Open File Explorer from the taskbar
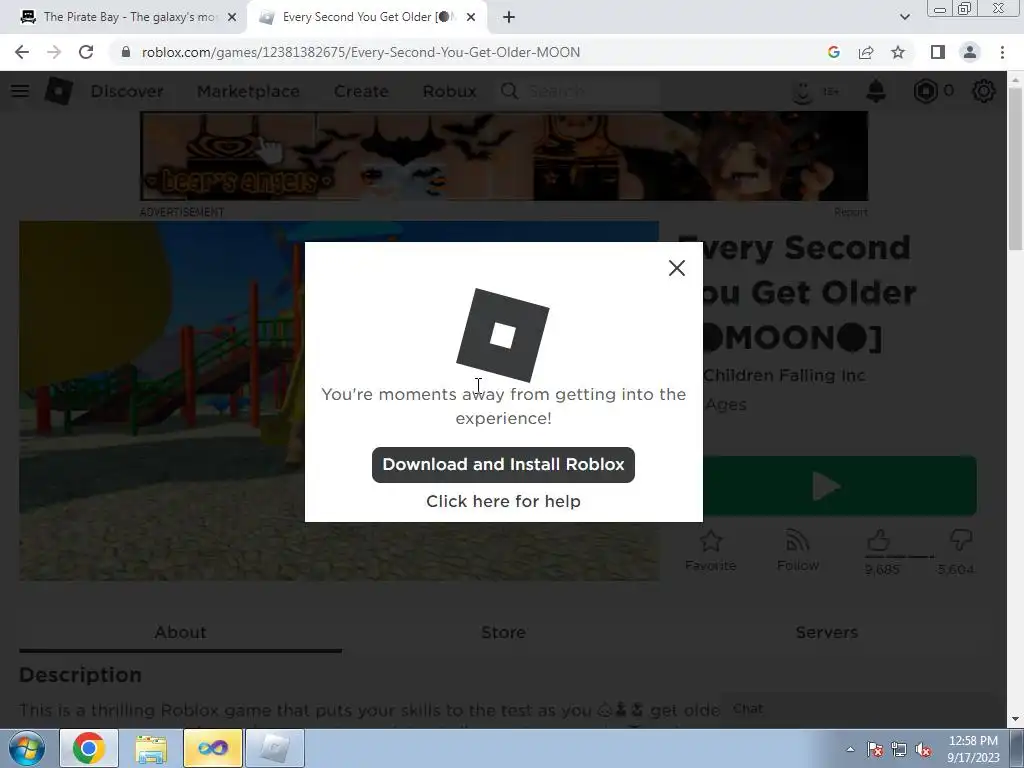The image size is (1024, 768). 151,748
